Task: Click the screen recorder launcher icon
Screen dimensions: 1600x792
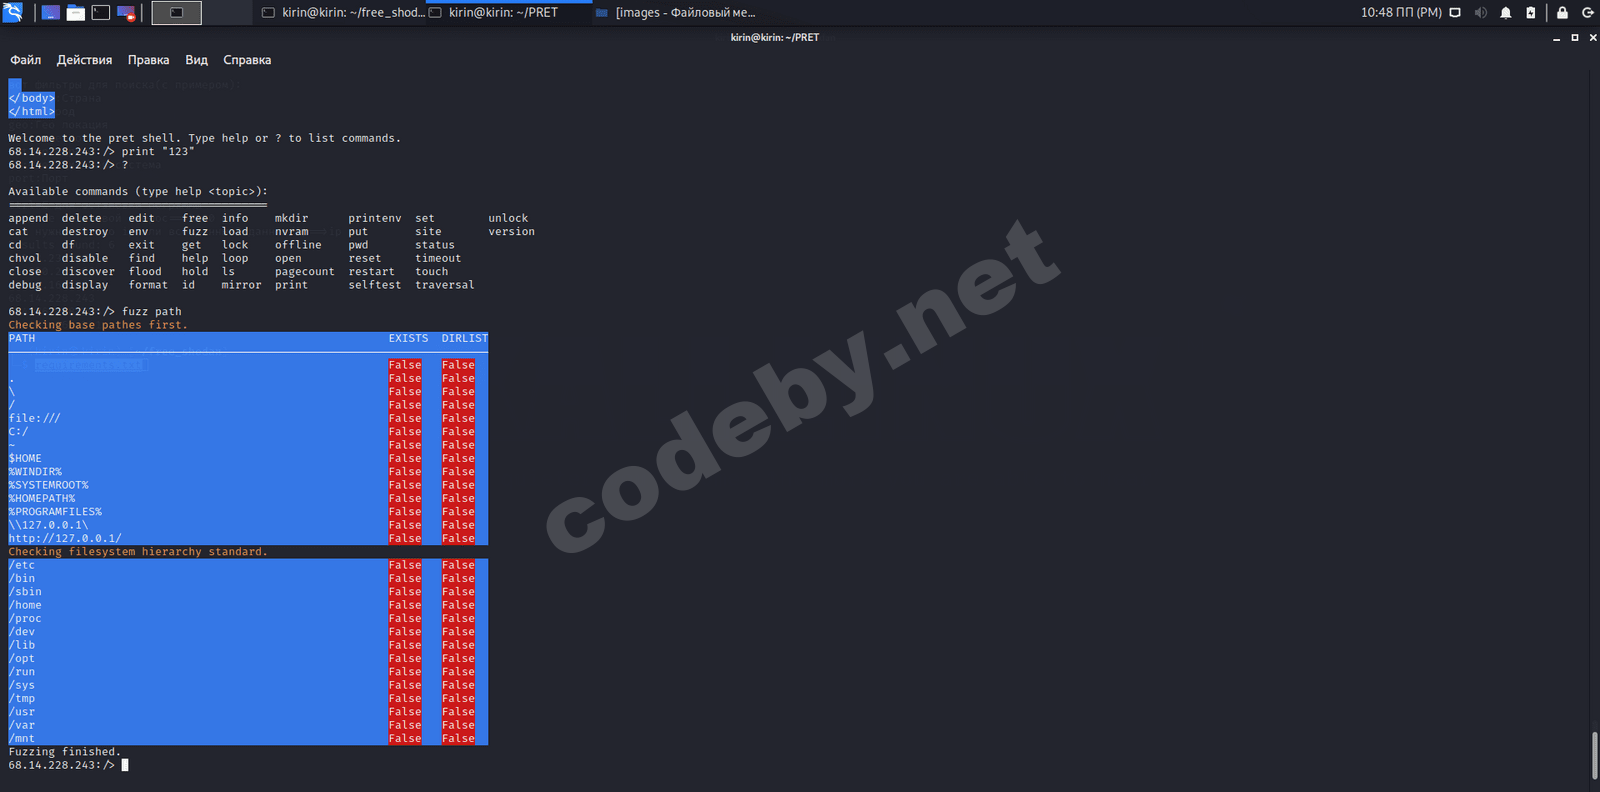Action: (126, 13)
